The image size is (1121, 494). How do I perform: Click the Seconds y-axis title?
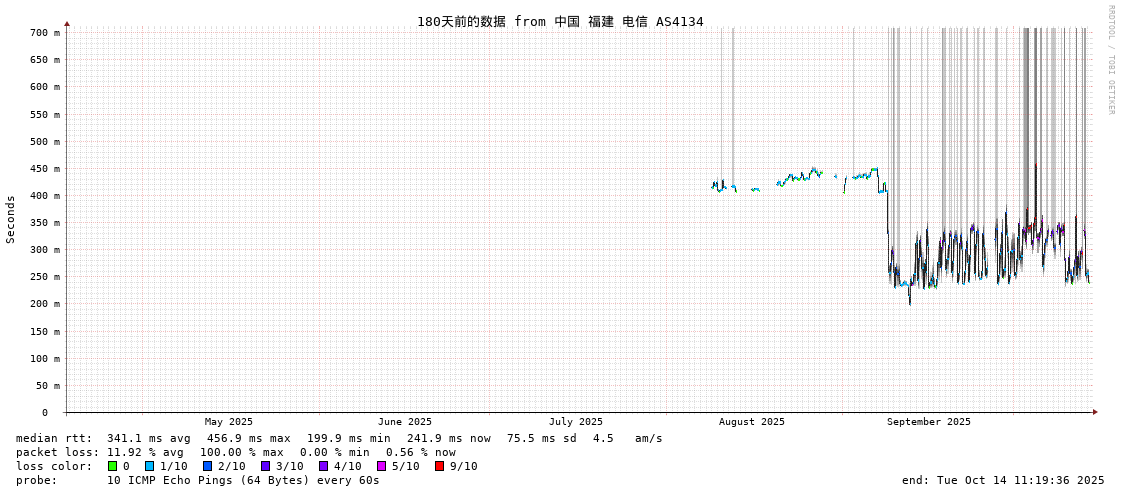pos(11,220)
